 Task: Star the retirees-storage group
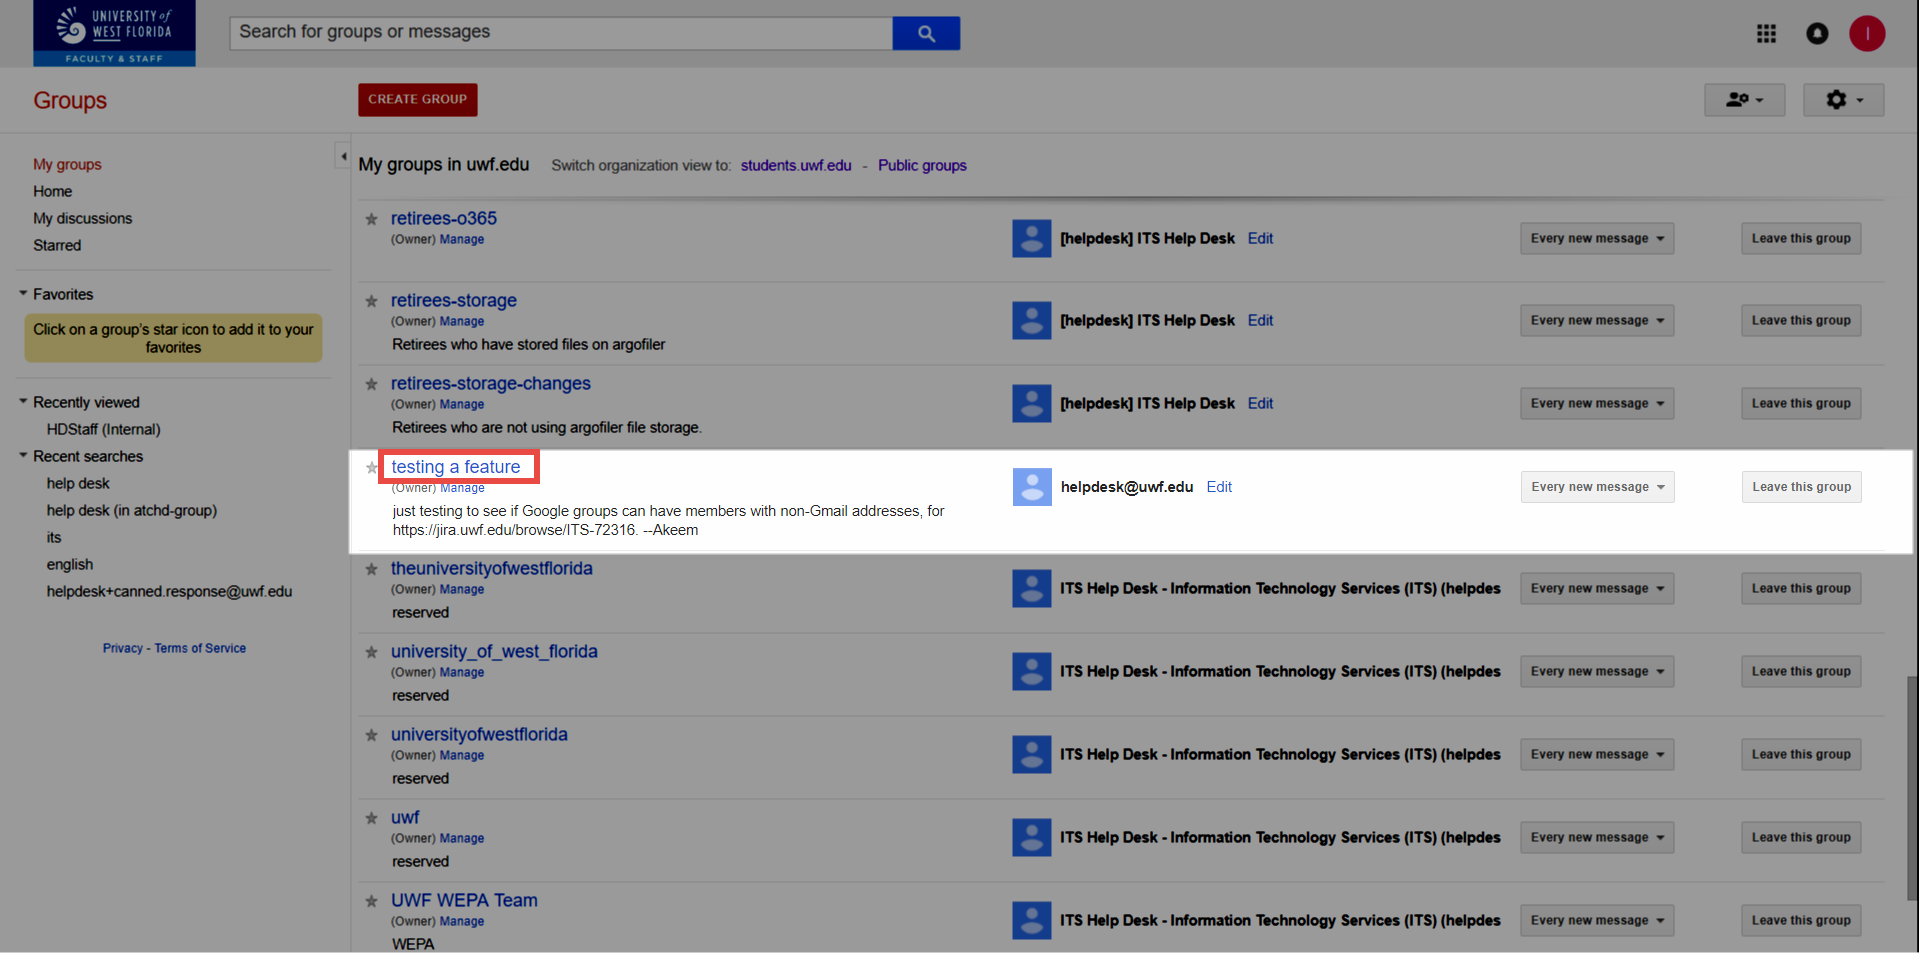pyautogui.click(x=372, y=301)
